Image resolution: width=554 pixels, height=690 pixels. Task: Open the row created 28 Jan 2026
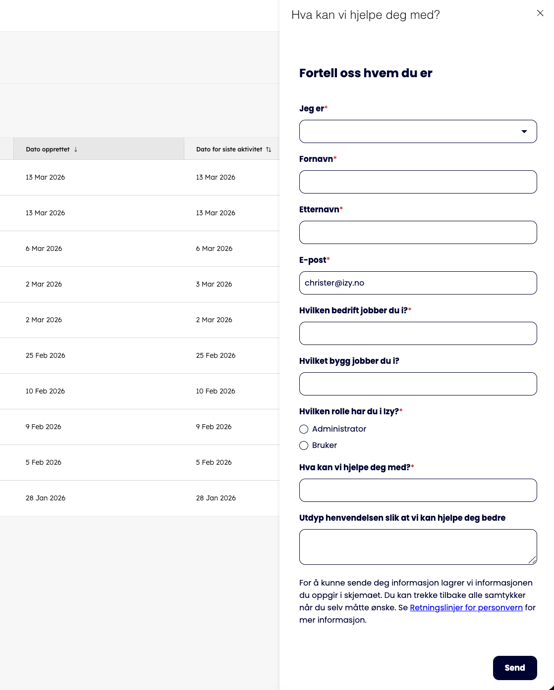[139, 498]
